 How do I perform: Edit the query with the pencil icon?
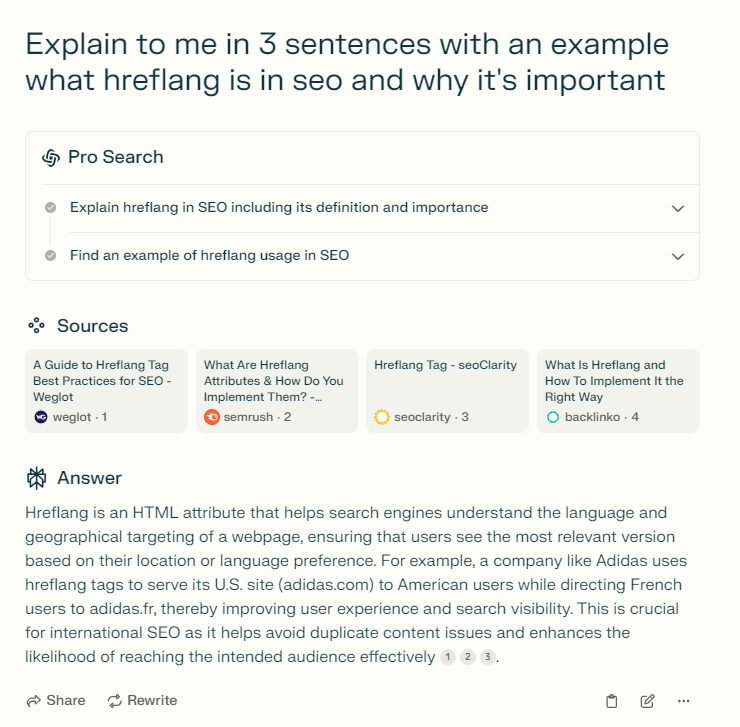tap(648, 701)
